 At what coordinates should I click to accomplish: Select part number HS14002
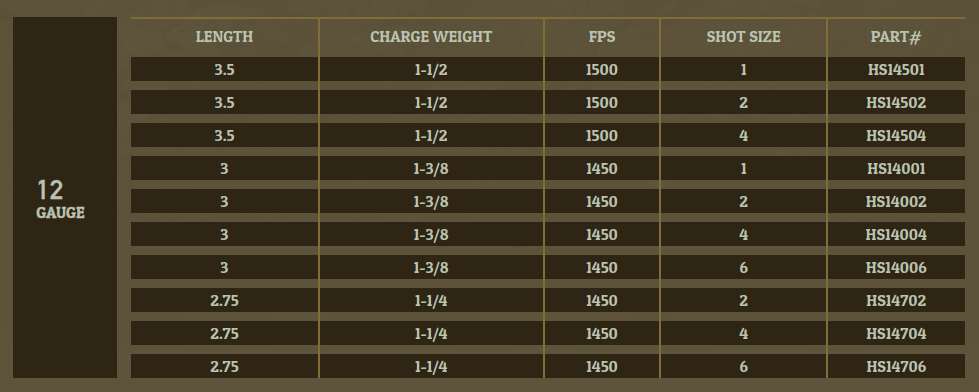(x=896, y=202)
